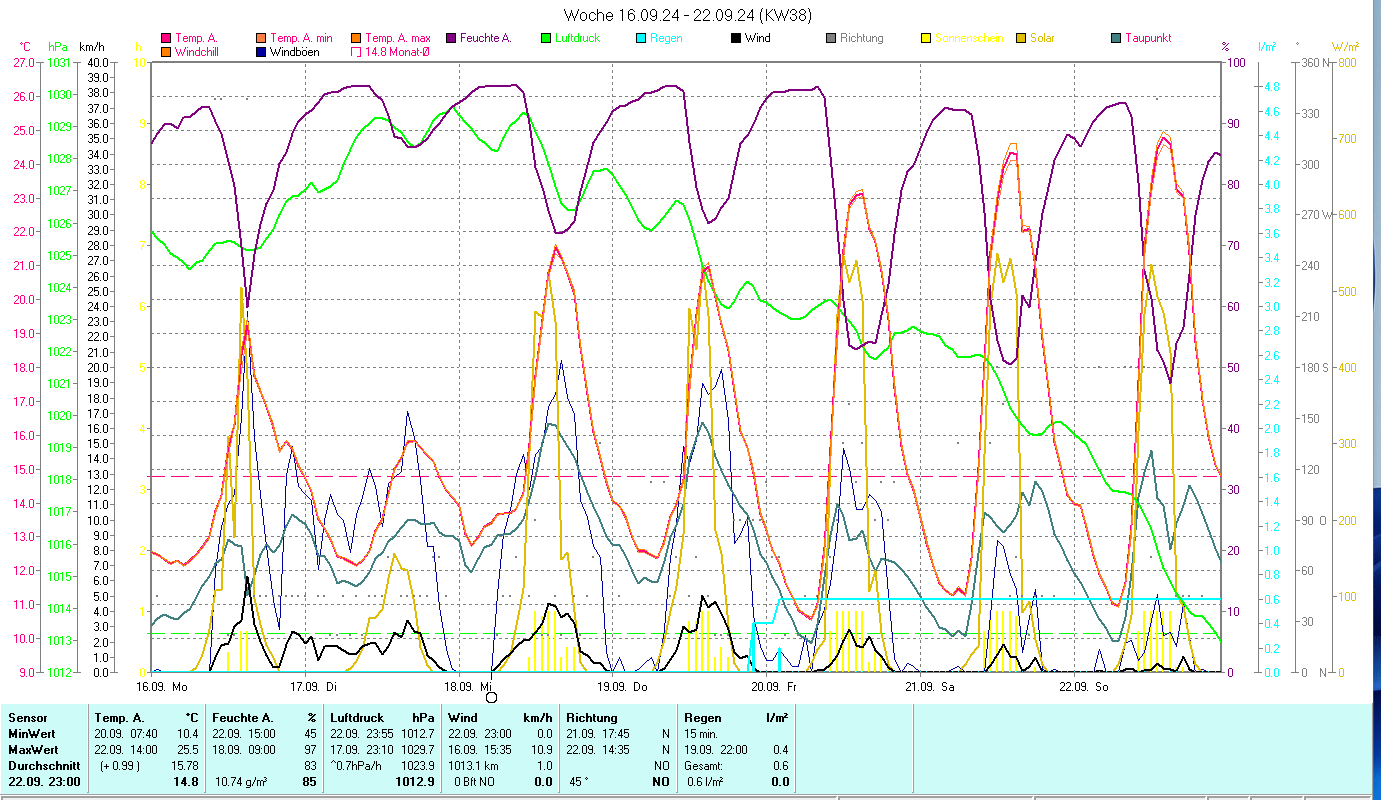
Task: Click the orange Windchill legend swatch
Action: 166,52
